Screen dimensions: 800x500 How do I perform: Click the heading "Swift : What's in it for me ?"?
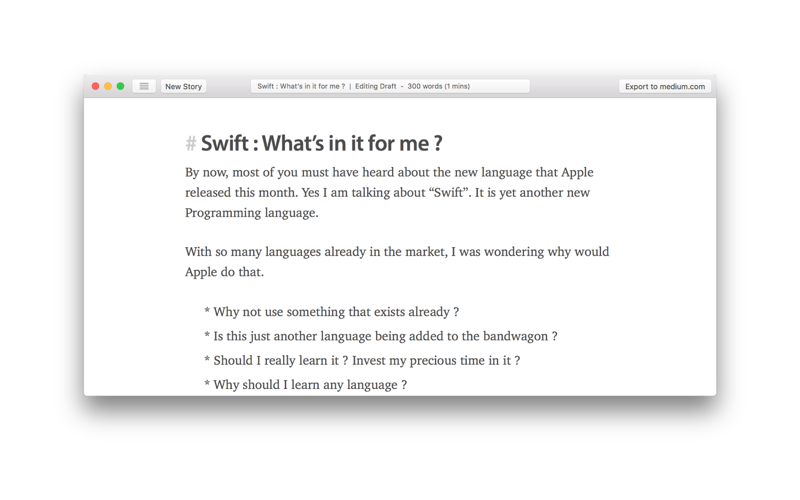[x=321, y=143]
